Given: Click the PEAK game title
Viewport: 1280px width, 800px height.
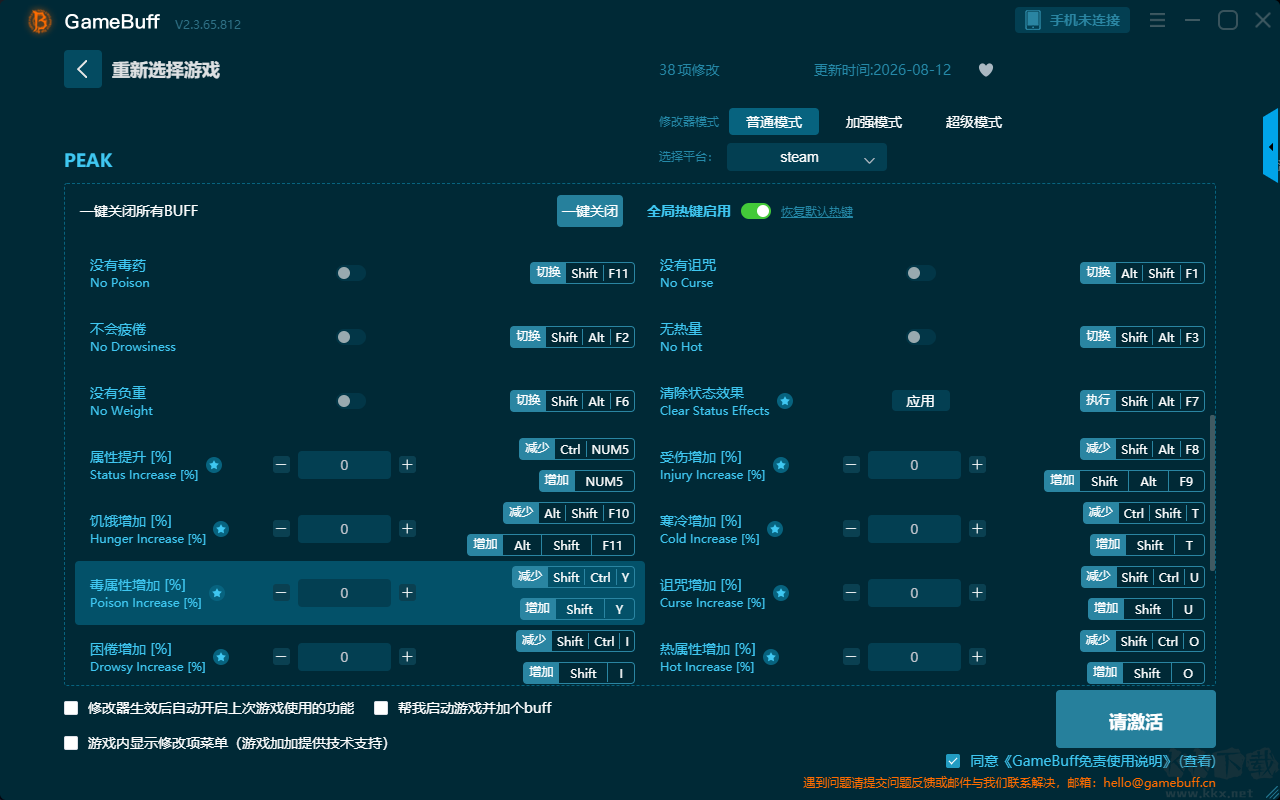Looking at the screenshot, I should pyautogui.click(x=88, y=160).
